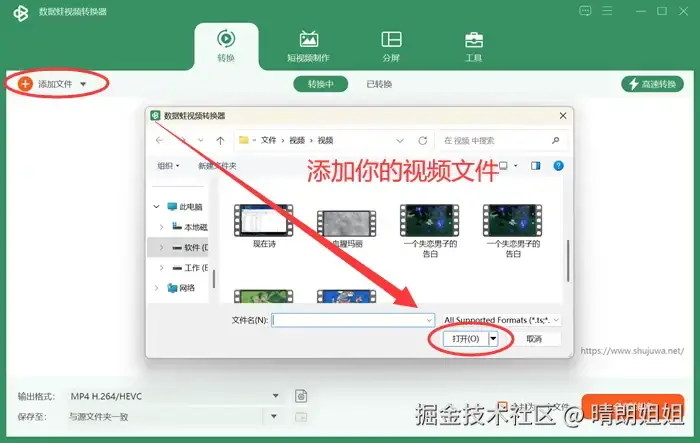Open the 分屏 split-screen tab
Screen dimensions: 700x443
tap(391, 46)
